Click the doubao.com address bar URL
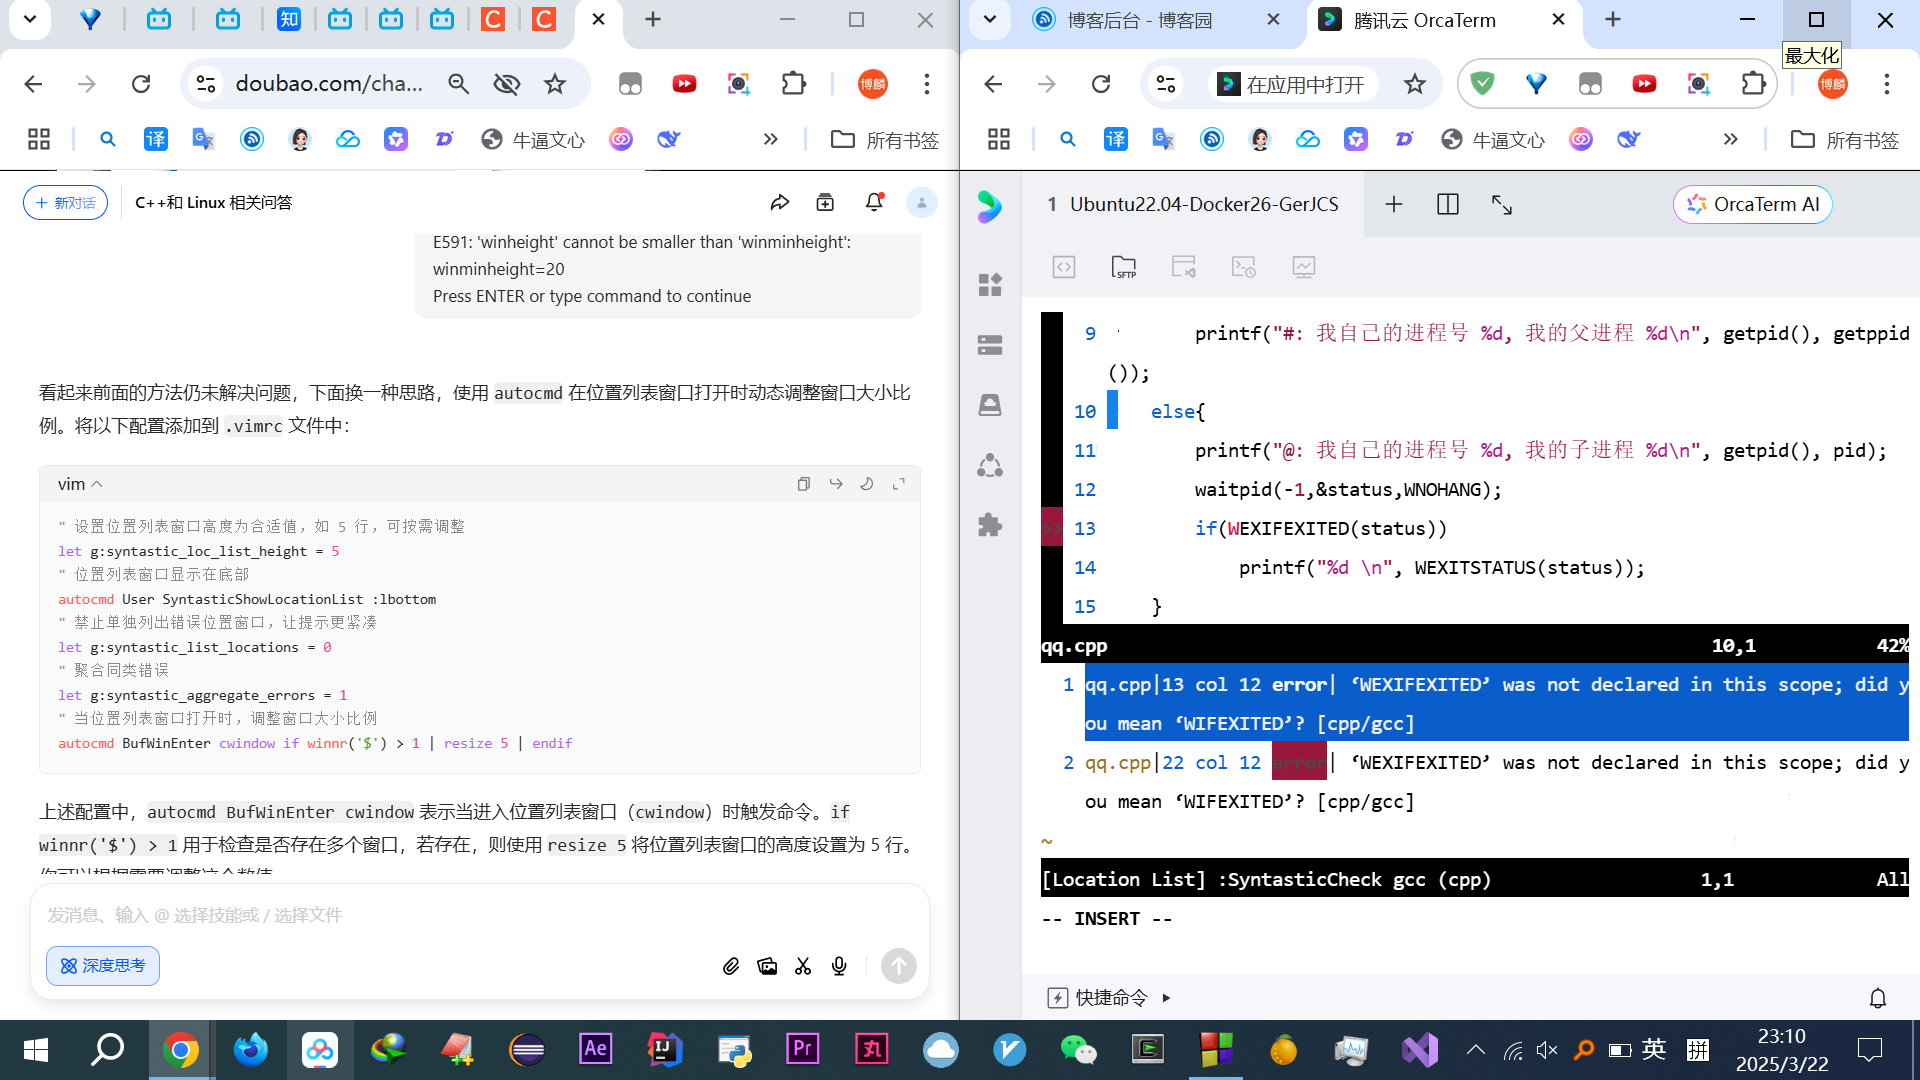The image size is (1920, 1080). pos(329,84)
